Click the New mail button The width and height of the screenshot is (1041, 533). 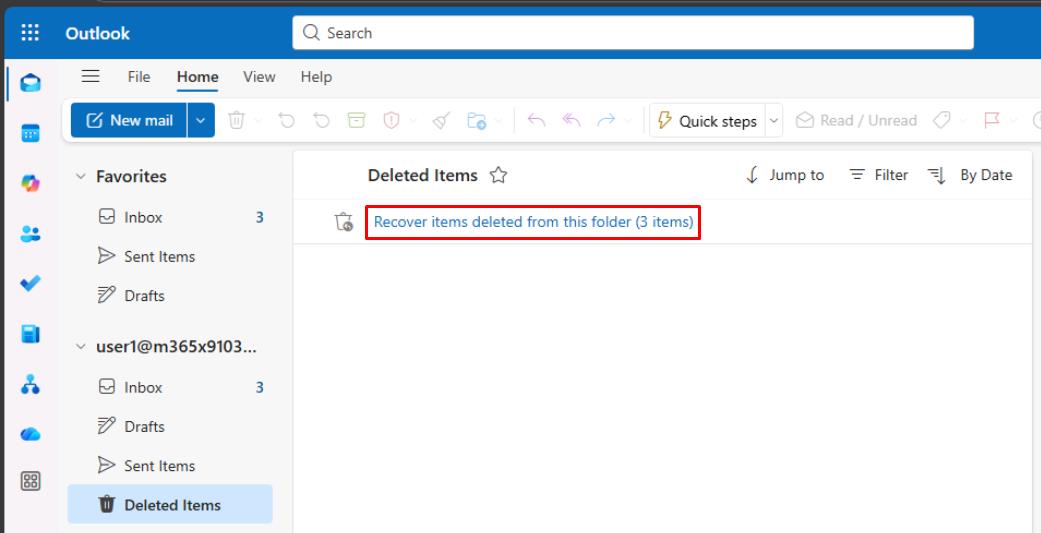pyautogui.click(x=129, y=121)
